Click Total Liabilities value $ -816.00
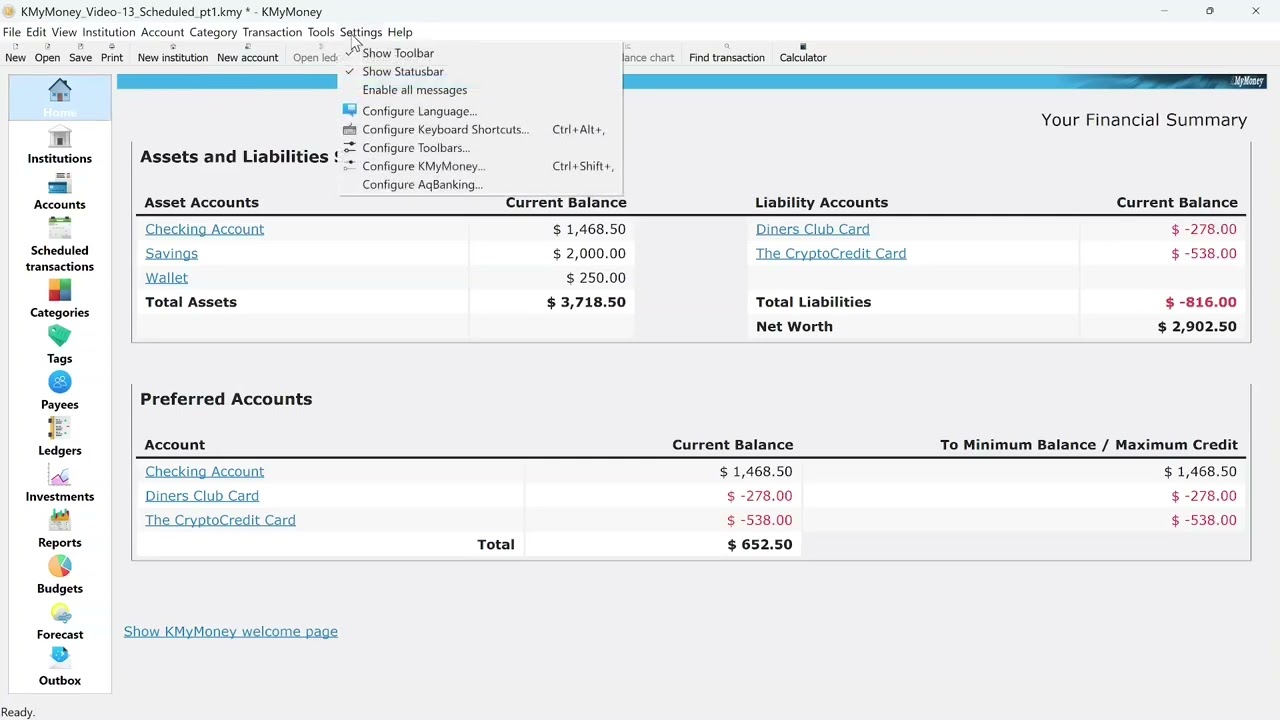Screen dimensions: 1280x720 pyautogui.click(x=1201, y=302)
